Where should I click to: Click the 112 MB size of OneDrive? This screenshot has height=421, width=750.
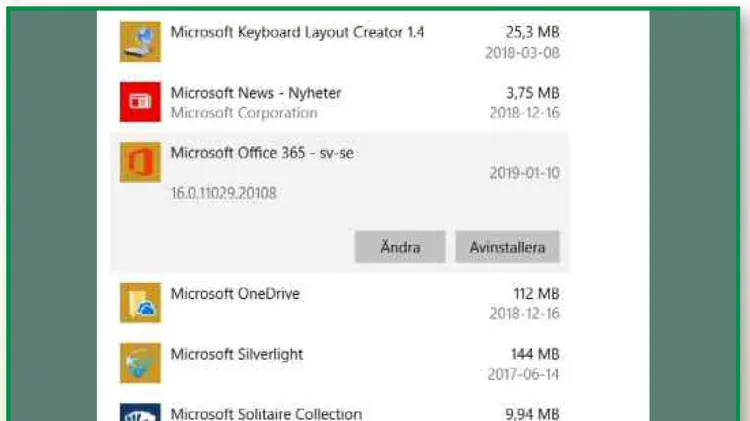tap(536, 293)
